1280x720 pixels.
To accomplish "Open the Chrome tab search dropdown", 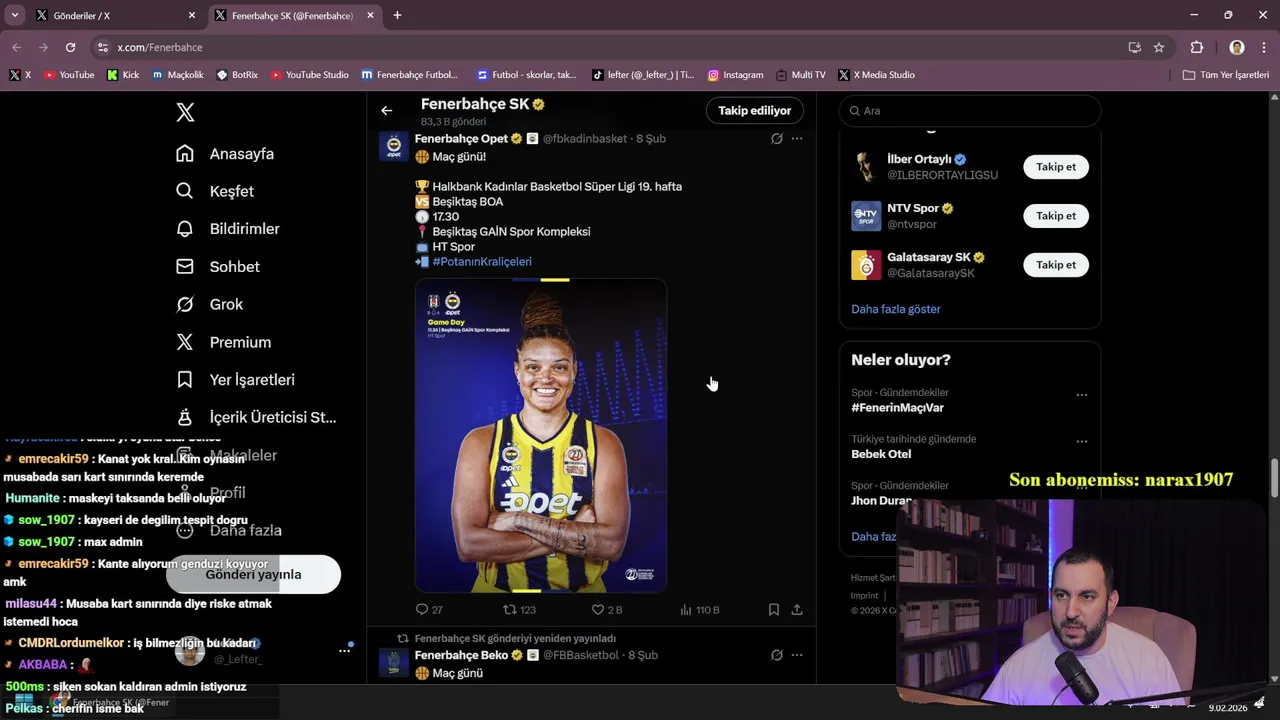I will [x=14, y=15].
